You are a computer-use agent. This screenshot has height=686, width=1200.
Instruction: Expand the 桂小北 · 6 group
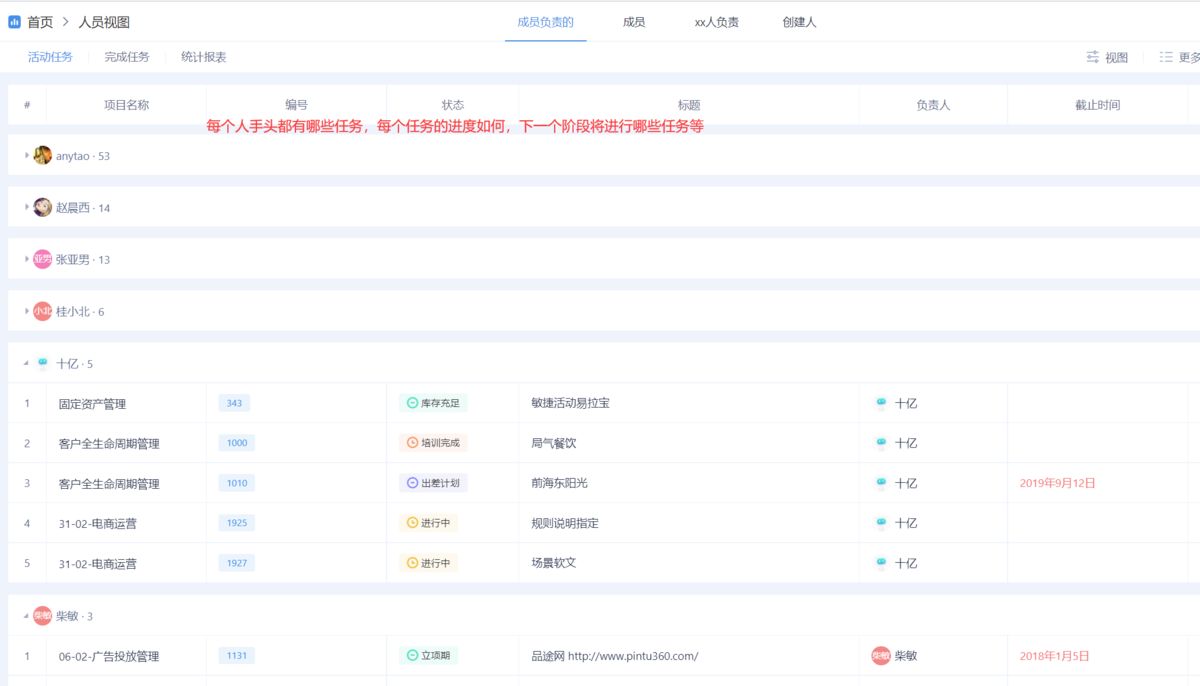[x=27, y=311]
